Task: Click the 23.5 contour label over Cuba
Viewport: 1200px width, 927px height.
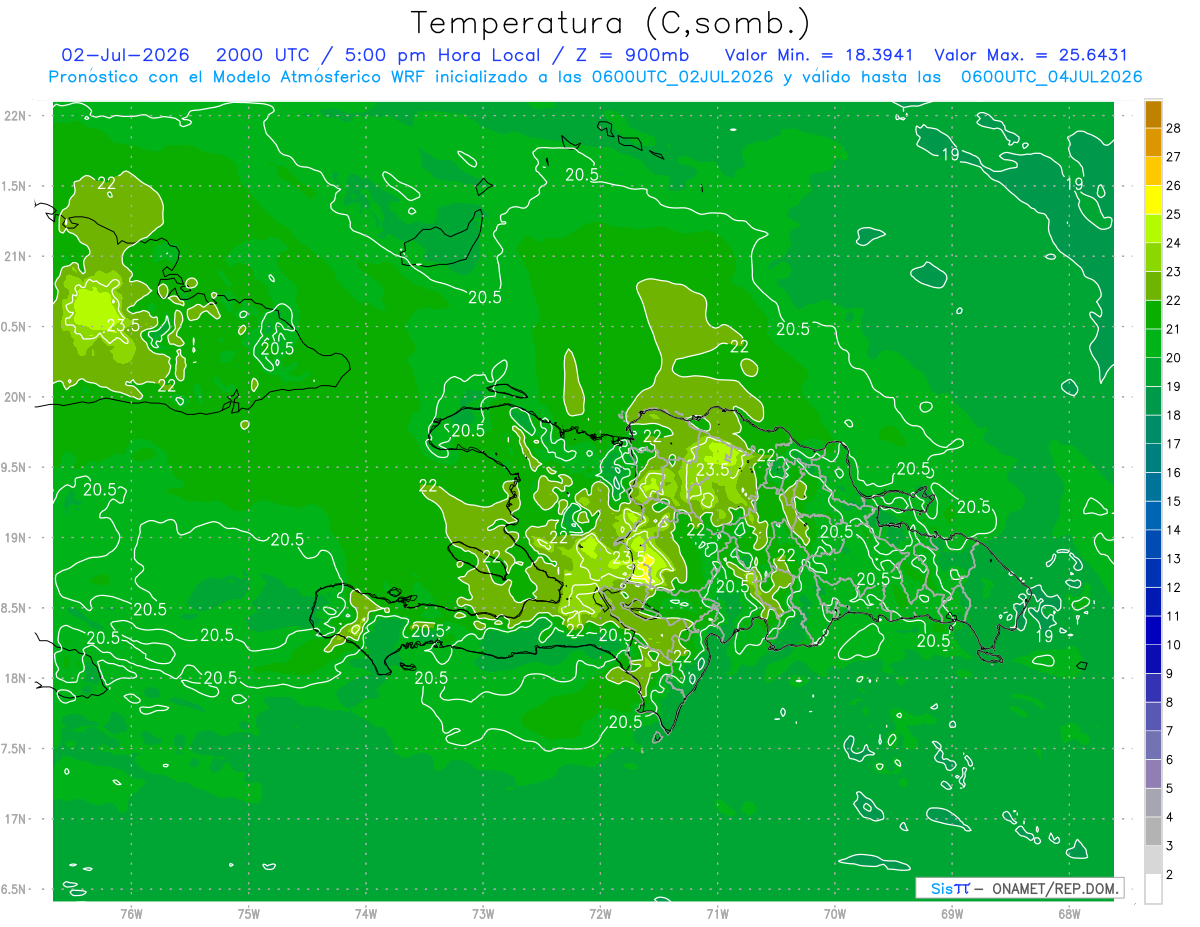Action: pyautogui.click(x=123, y=325)
